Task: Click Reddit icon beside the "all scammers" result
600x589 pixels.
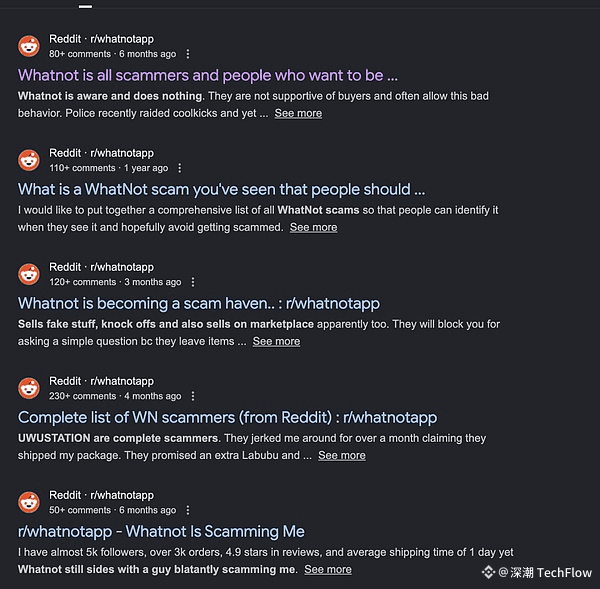Action: [x=29, y=46]
